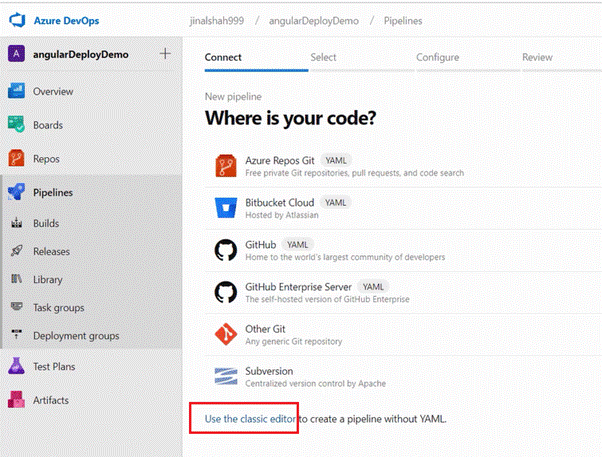Choose Azure Repos Git as code source
Image resolution: width=602 pixels, height=457 pixels.
[403, 166]
